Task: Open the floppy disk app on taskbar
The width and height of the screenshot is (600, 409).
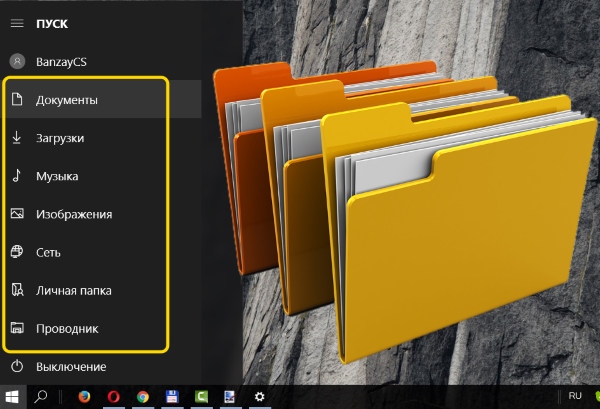Action: (x=172, y=397)
